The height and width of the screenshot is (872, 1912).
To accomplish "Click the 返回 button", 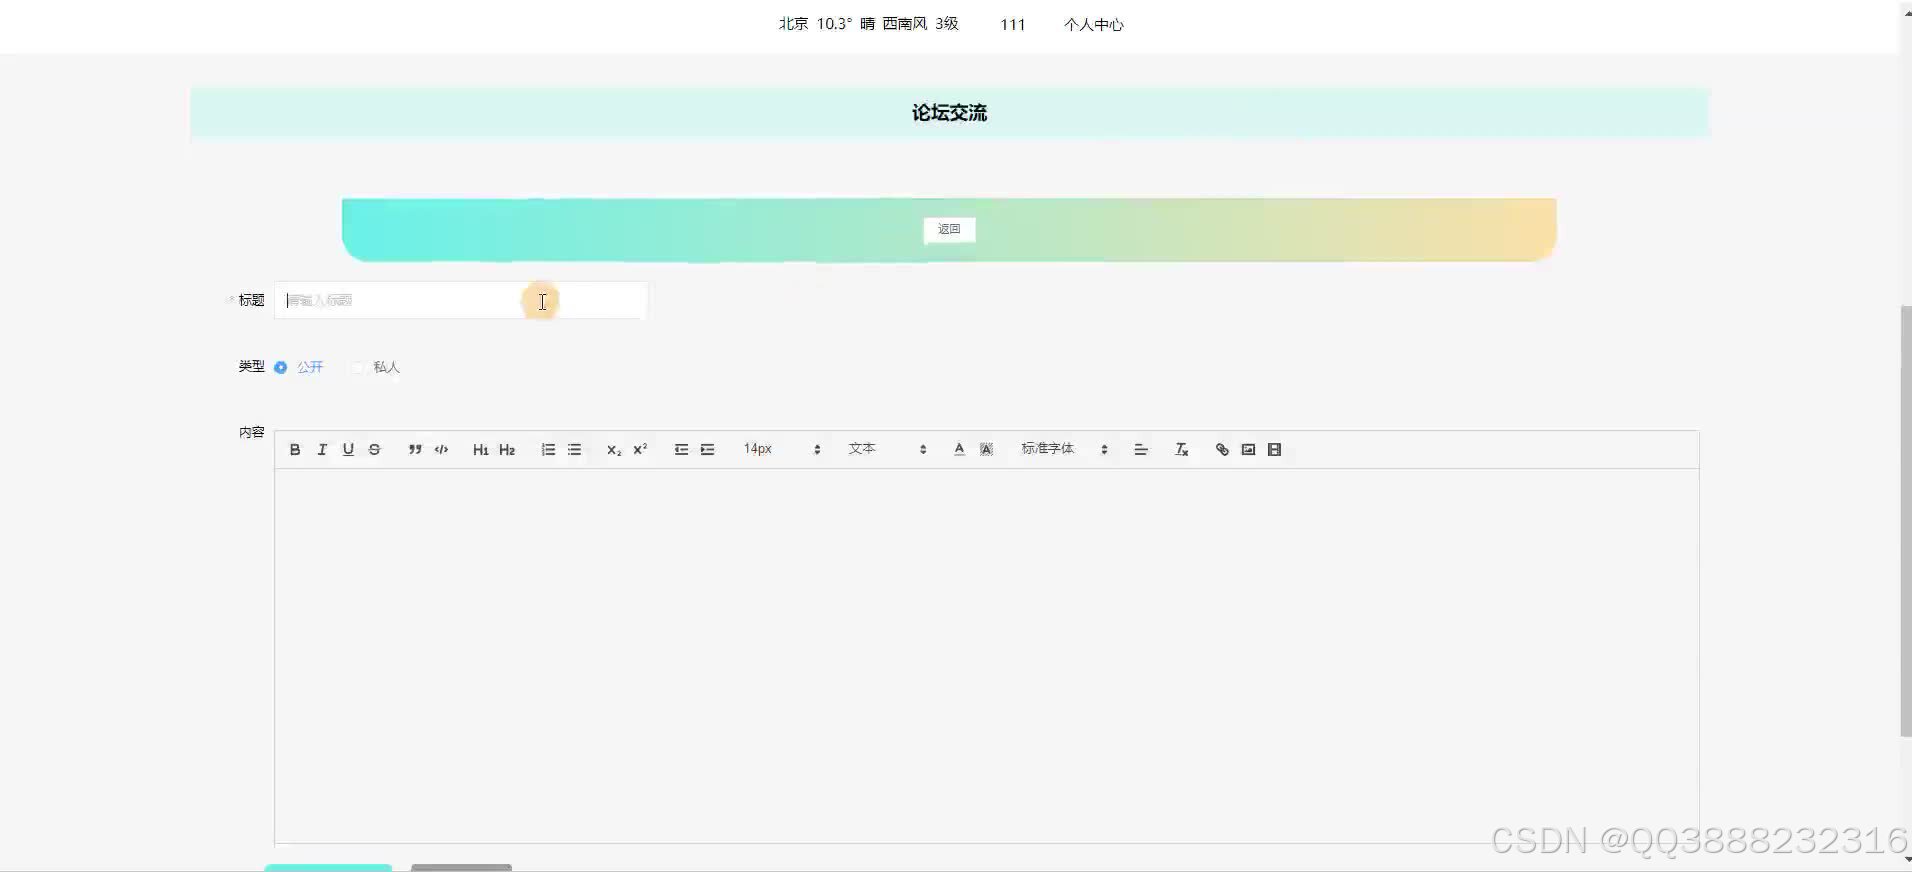I will coord(949,230).
